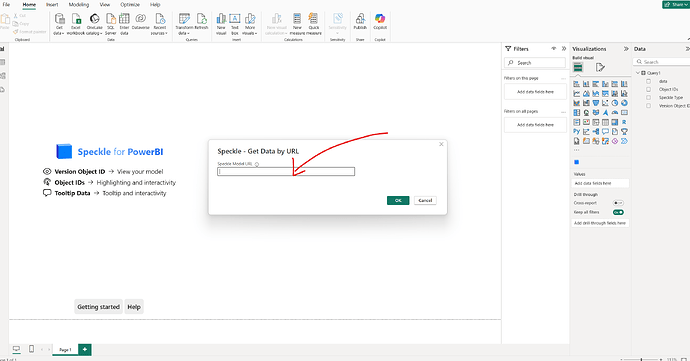Collapse the Query1 table in Data pane
The image size is (690, 361).
(x=638, y=73)
